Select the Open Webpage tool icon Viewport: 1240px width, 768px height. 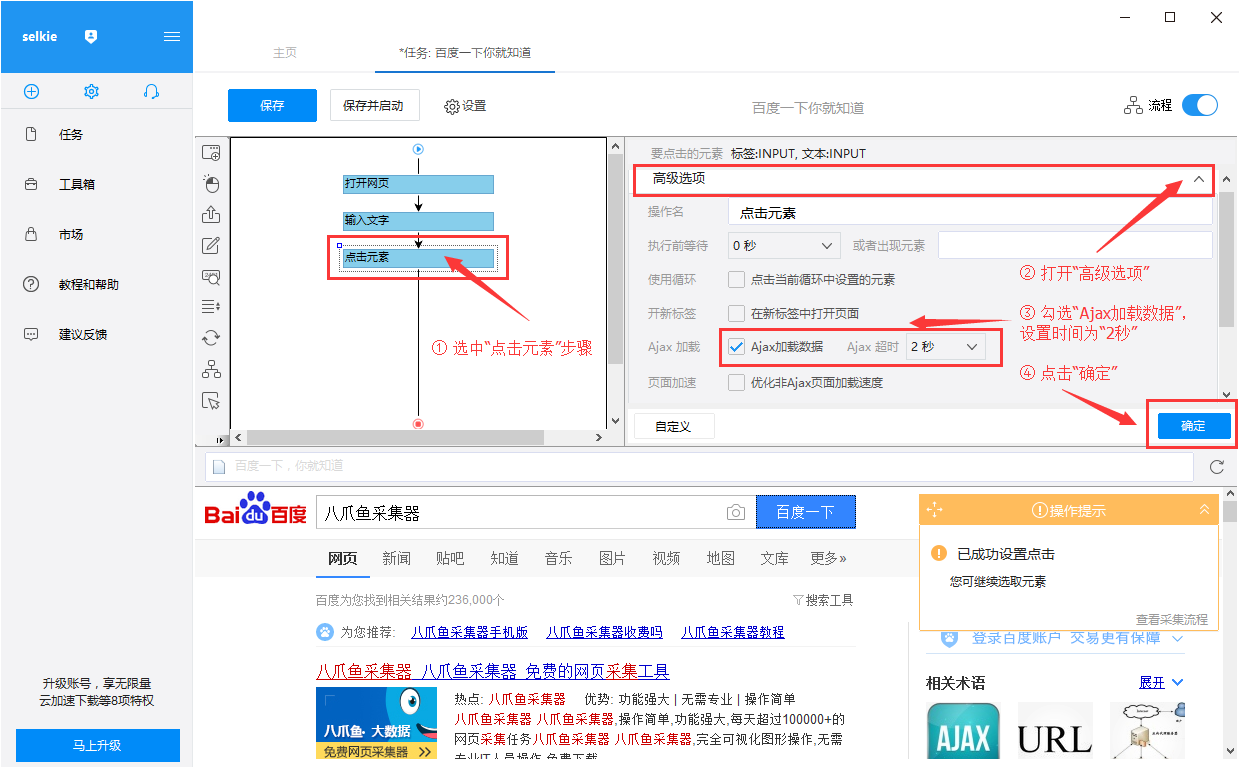pyautogui.click(x=211, y=153)
